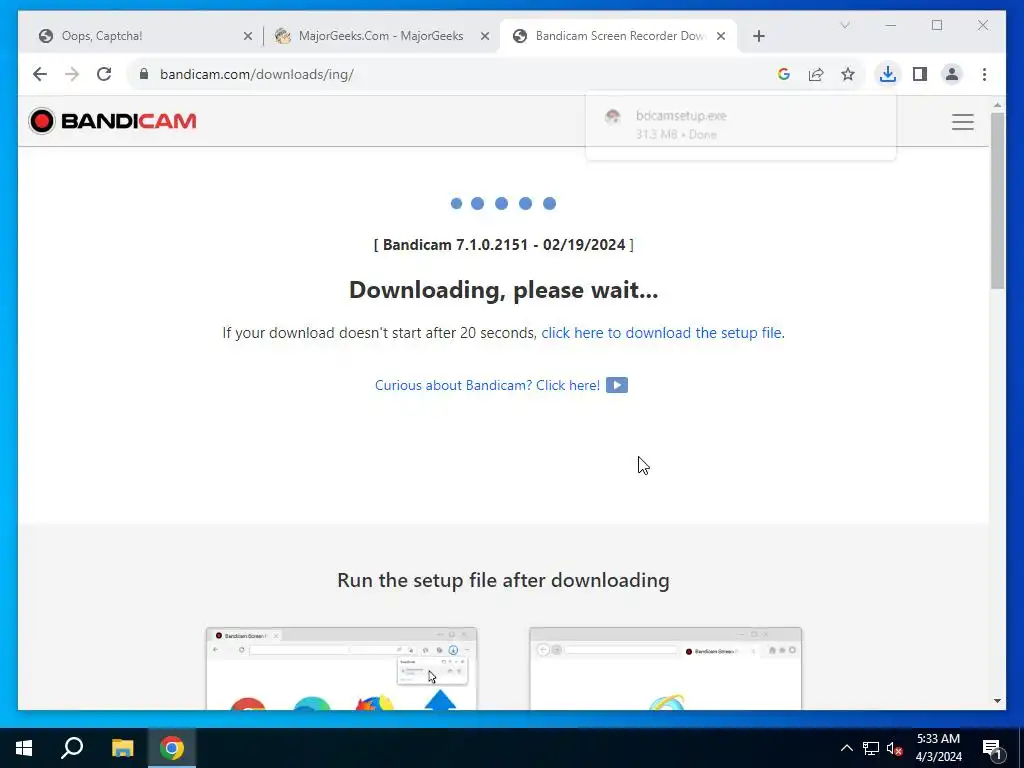Viewport: 1024px width, 768px height.
Task: Reload the Bandicam download page
Action: click(x=104, y=74)
